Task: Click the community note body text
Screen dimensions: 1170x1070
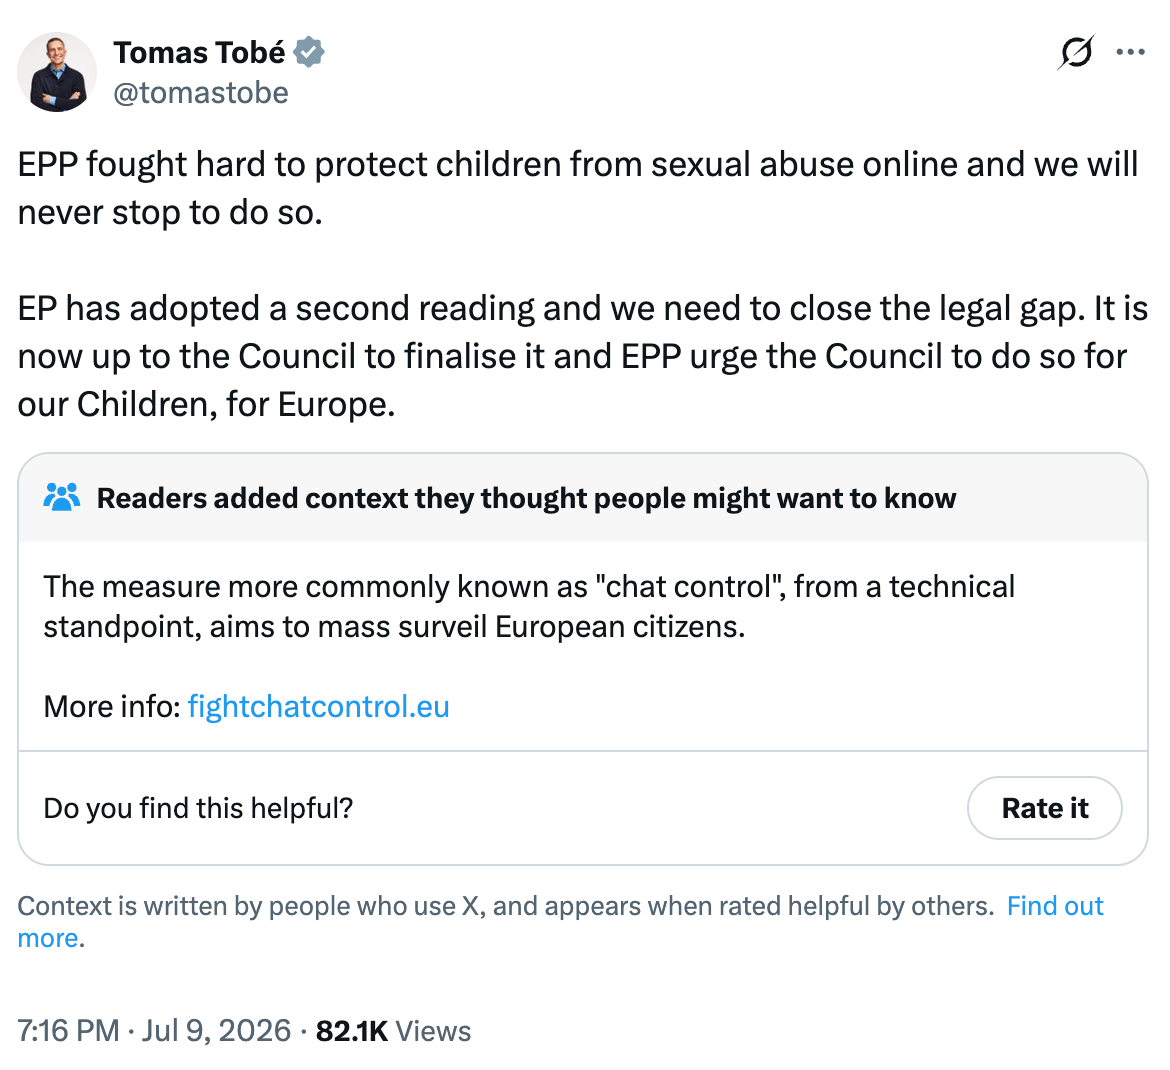Action: coord(529,607)
